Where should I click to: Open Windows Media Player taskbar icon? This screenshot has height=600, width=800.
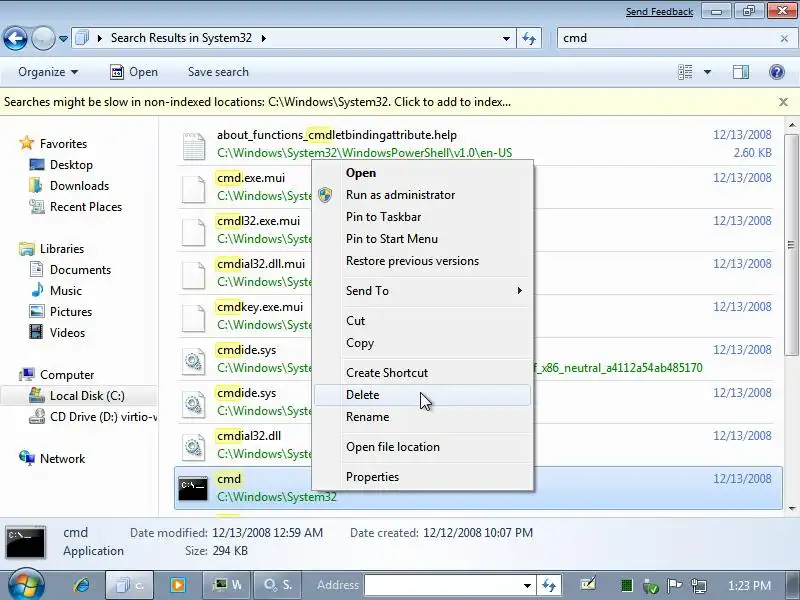178,585
